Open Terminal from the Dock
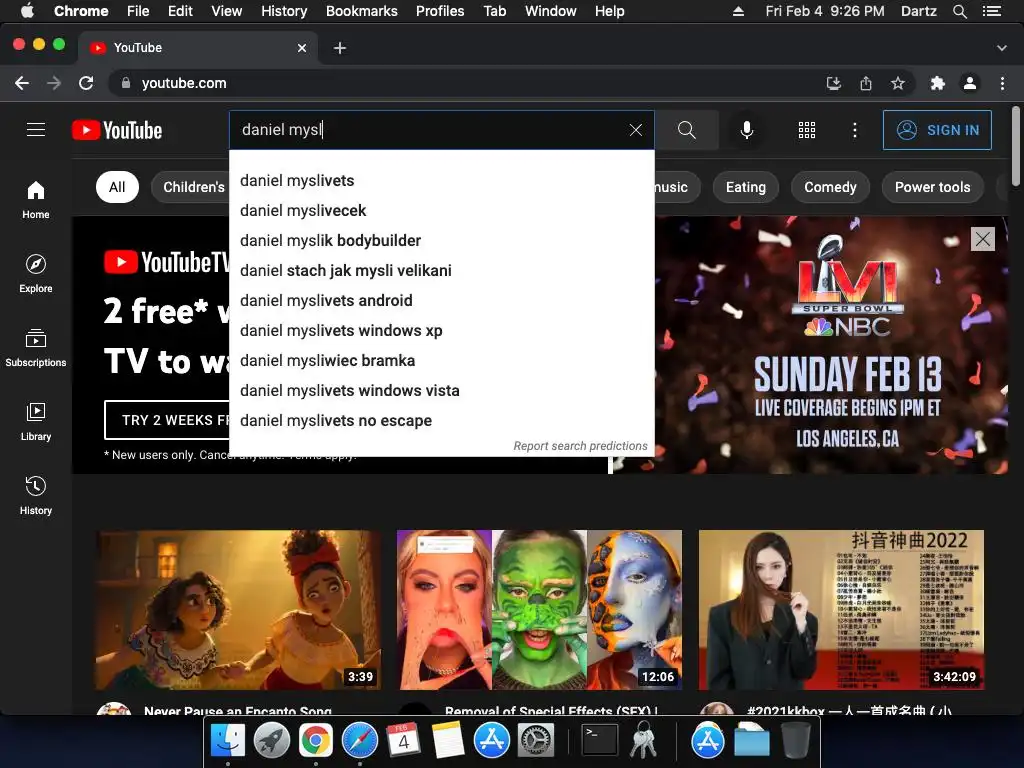The width and height of the screenshot is (1024, 768). (x=599, y=741)
